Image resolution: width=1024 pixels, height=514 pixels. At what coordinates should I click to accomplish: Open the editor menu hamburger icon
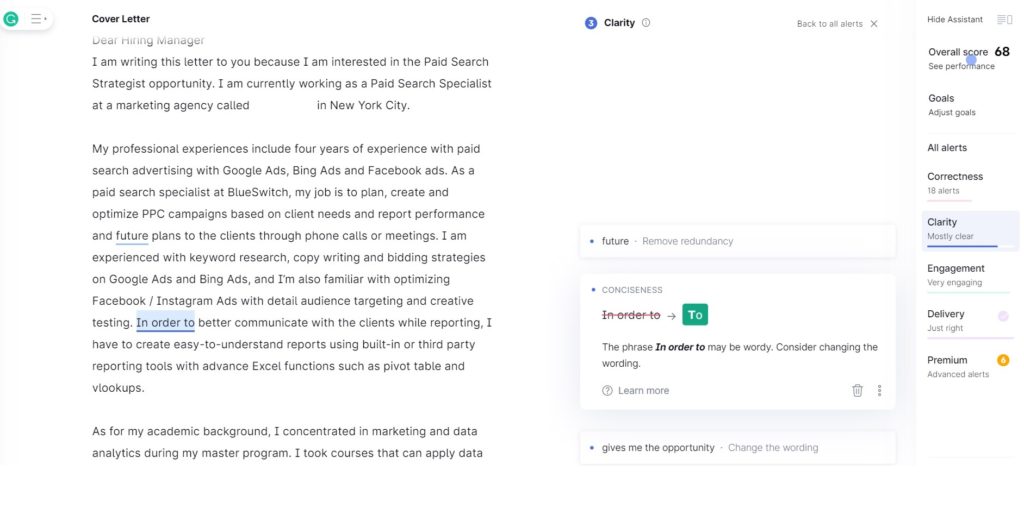click(38, 19)
